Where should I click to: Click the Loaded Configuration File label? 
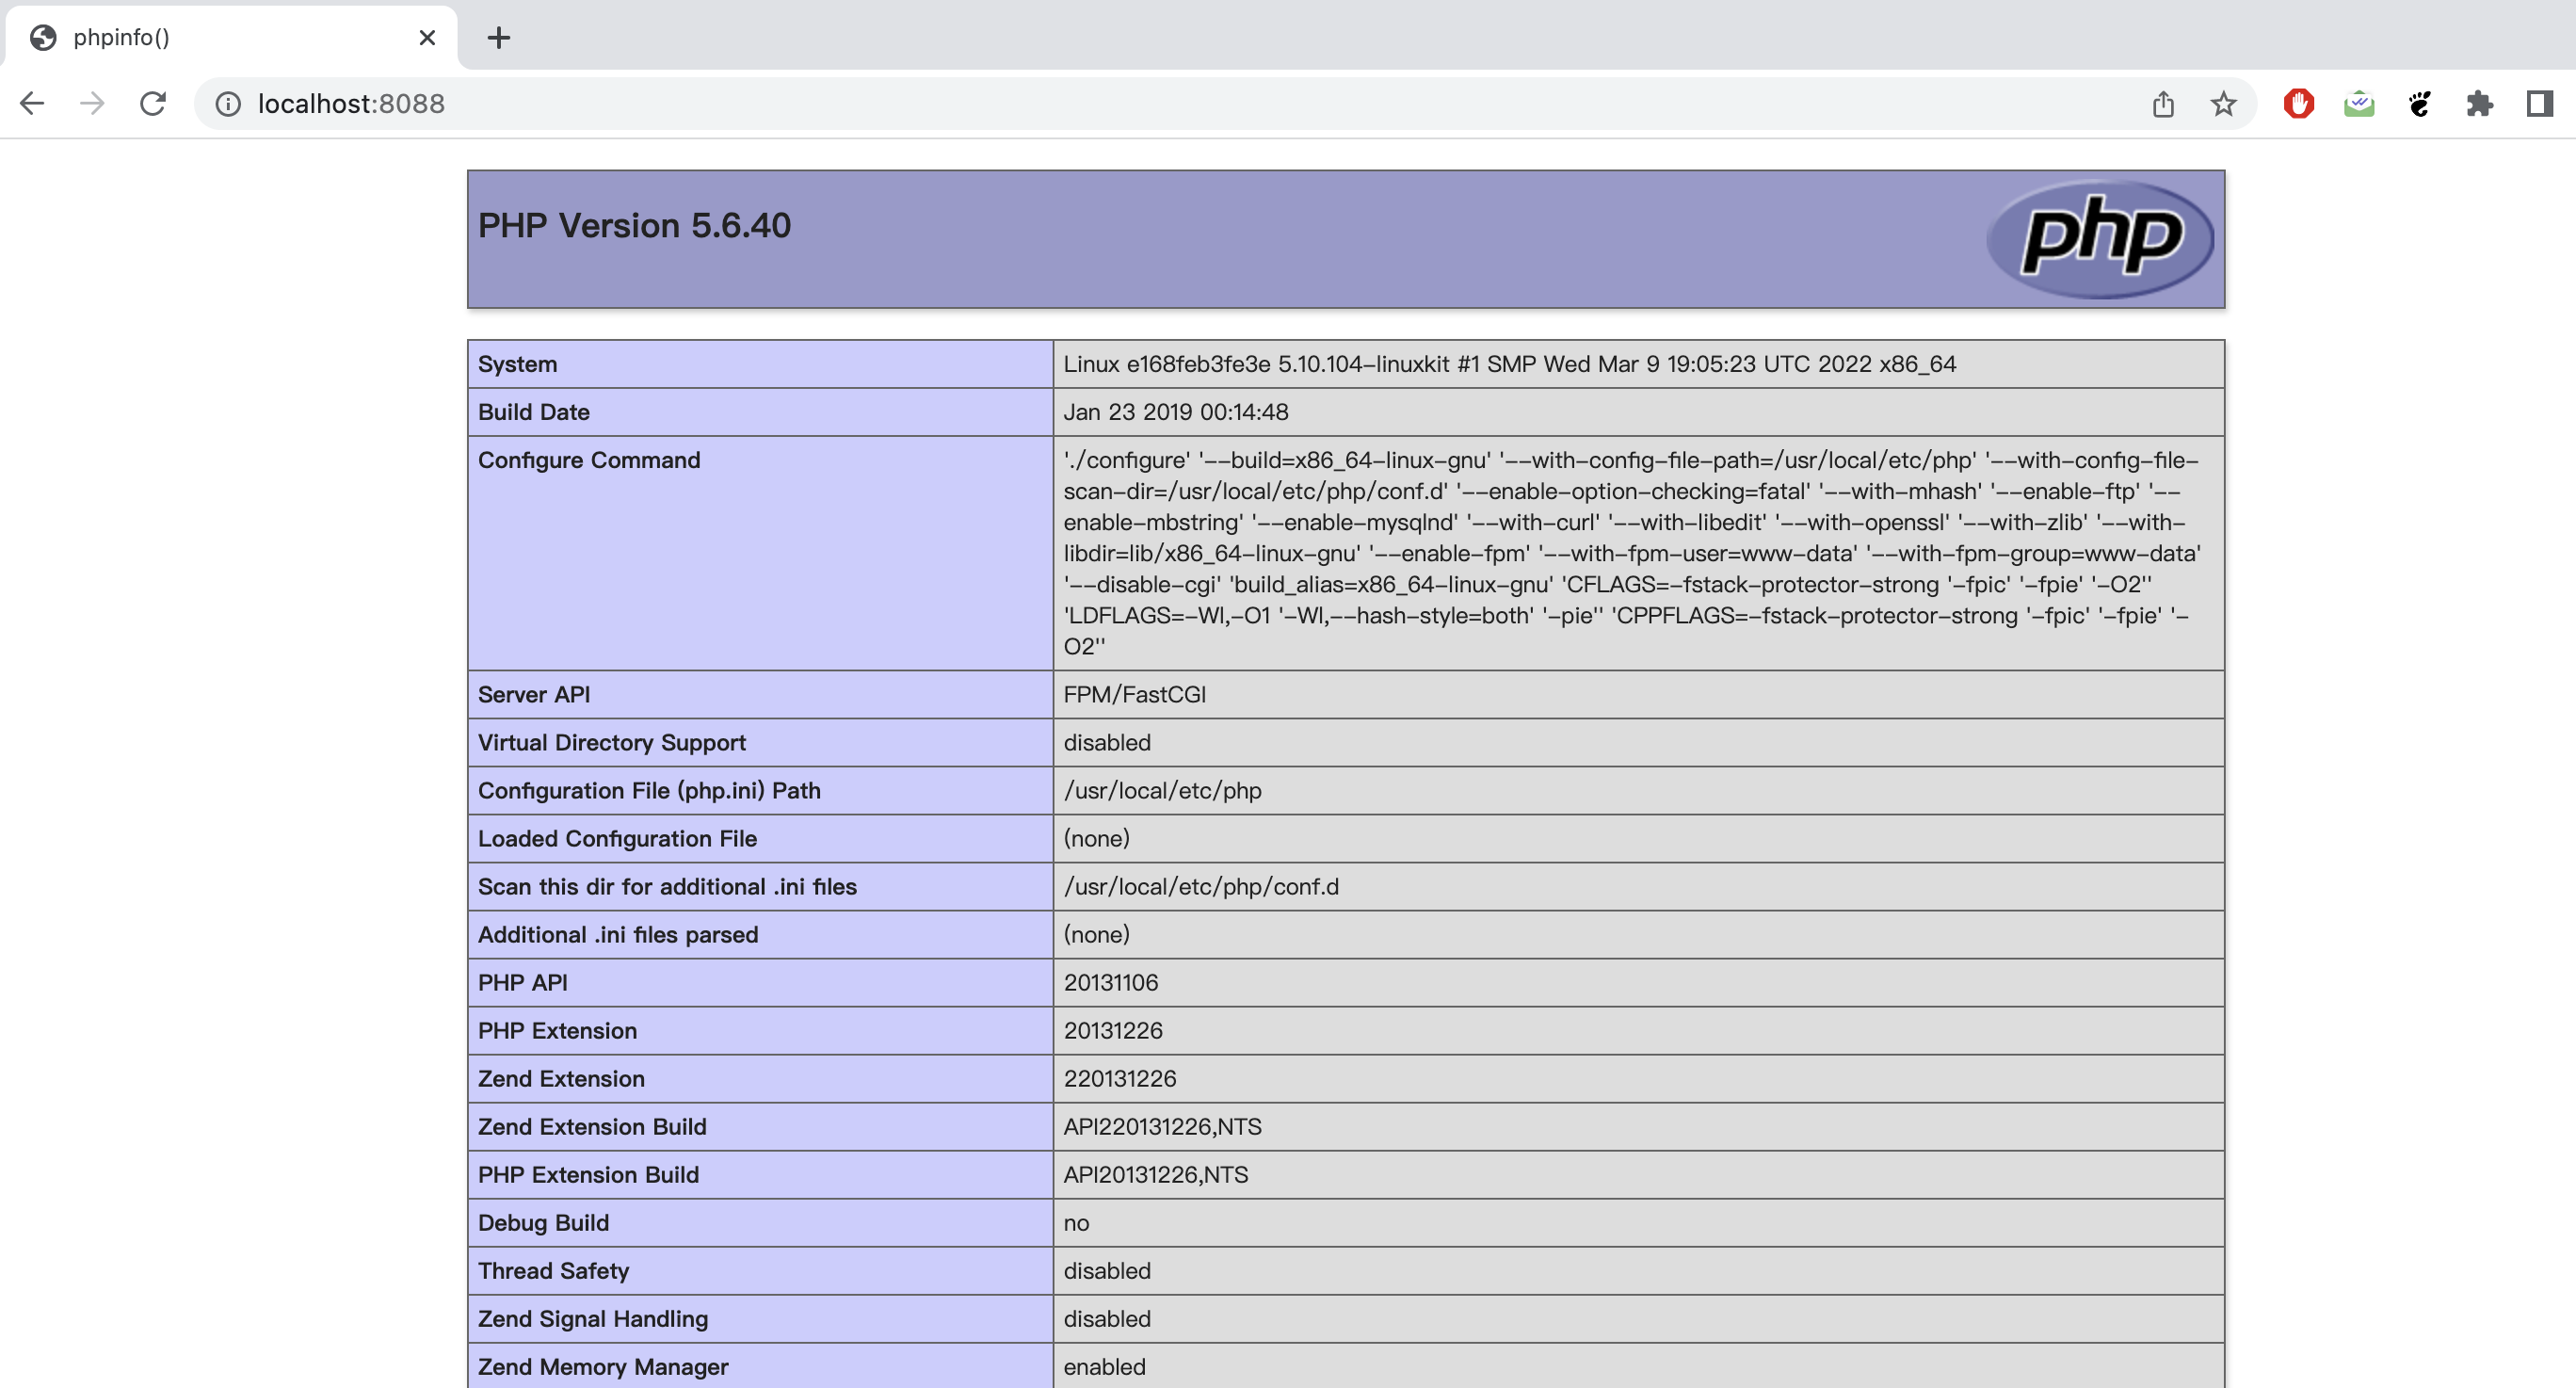pyautogui.click(x=617, y=838)
